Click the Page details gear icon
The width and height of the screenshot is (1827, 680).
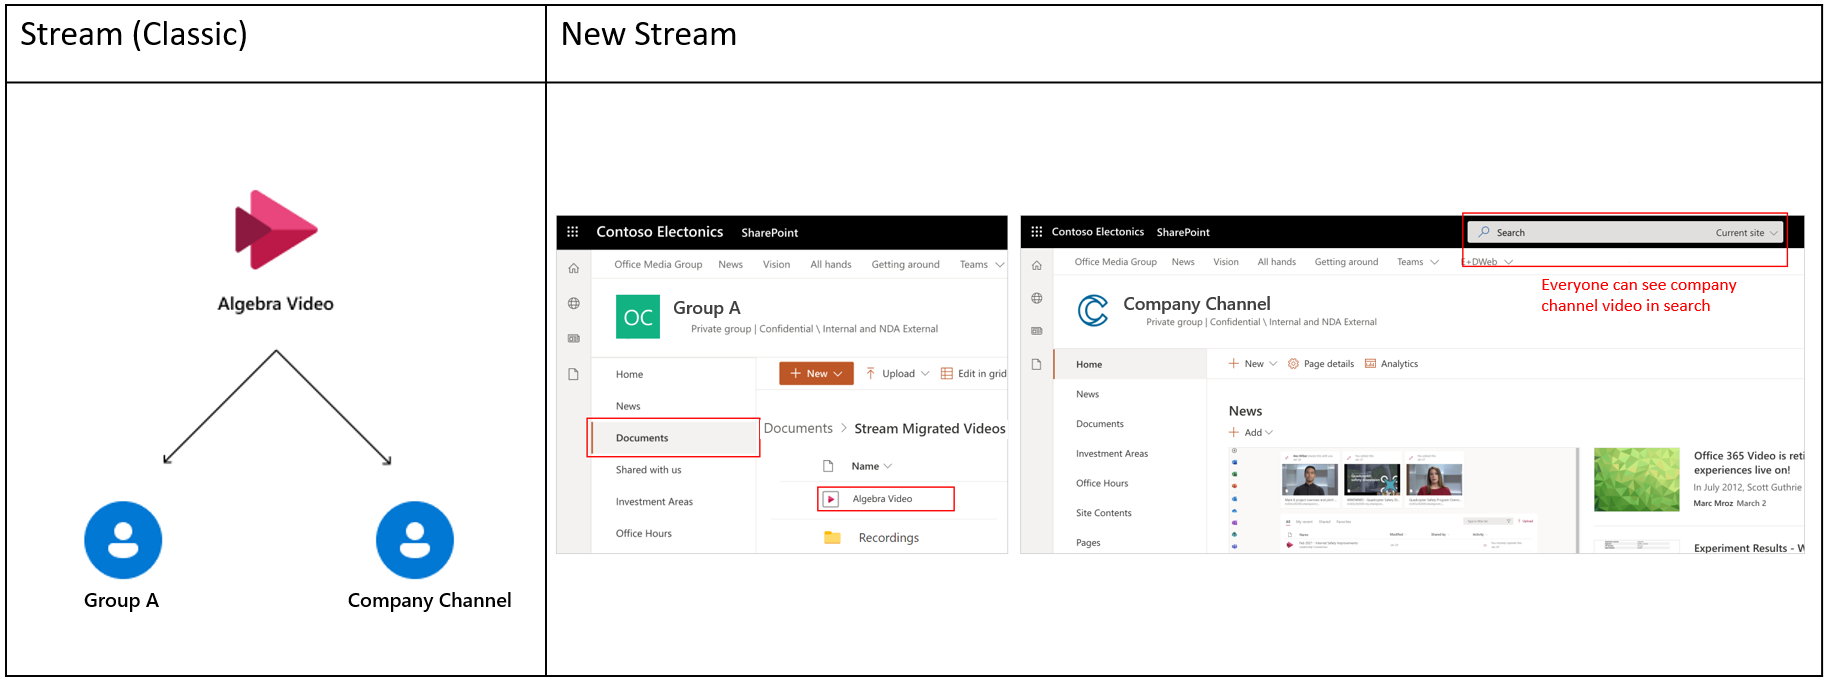1293,364
